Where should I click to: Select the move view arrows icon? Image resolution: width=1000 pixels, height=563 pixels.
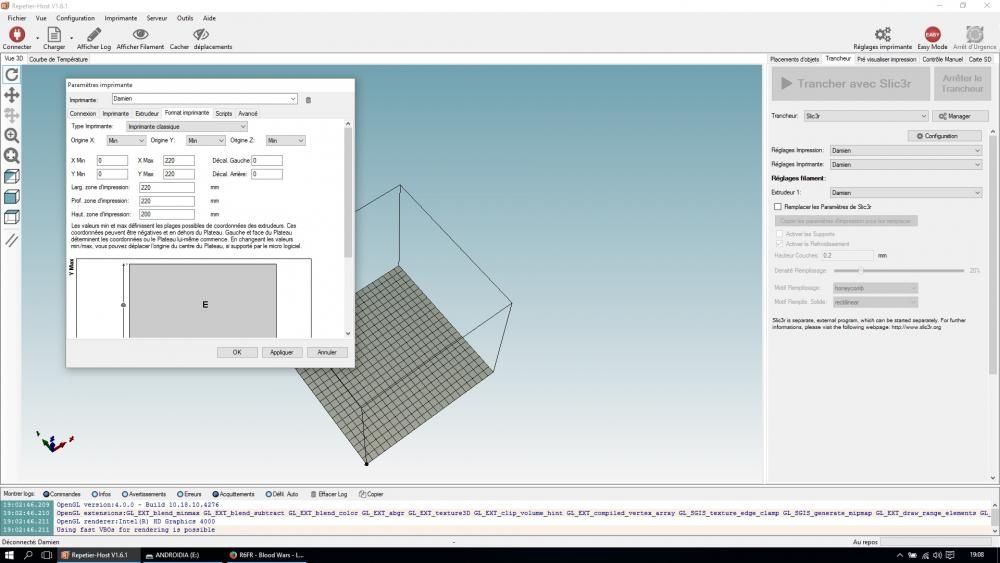[x=11, y=95]
